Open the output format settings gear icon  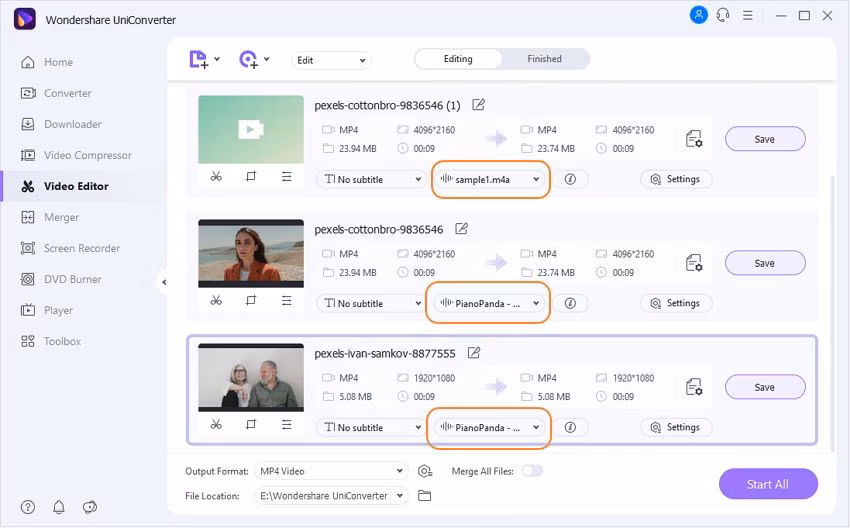tap(425, 471)
